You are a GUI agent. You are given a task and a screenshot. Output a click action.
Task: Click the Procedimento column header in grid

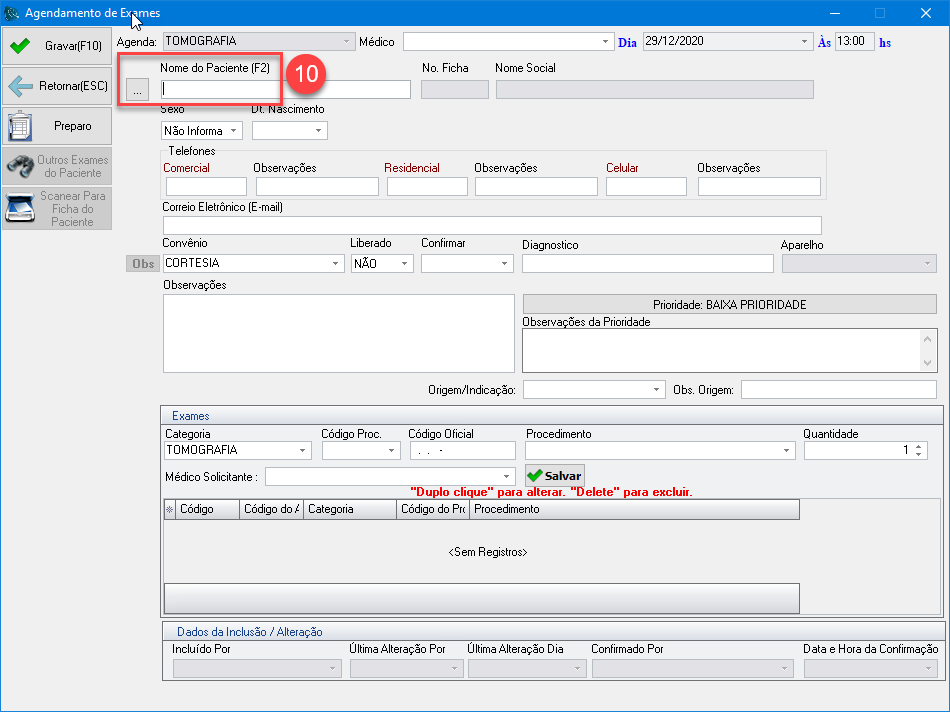(x=634, y=509)
